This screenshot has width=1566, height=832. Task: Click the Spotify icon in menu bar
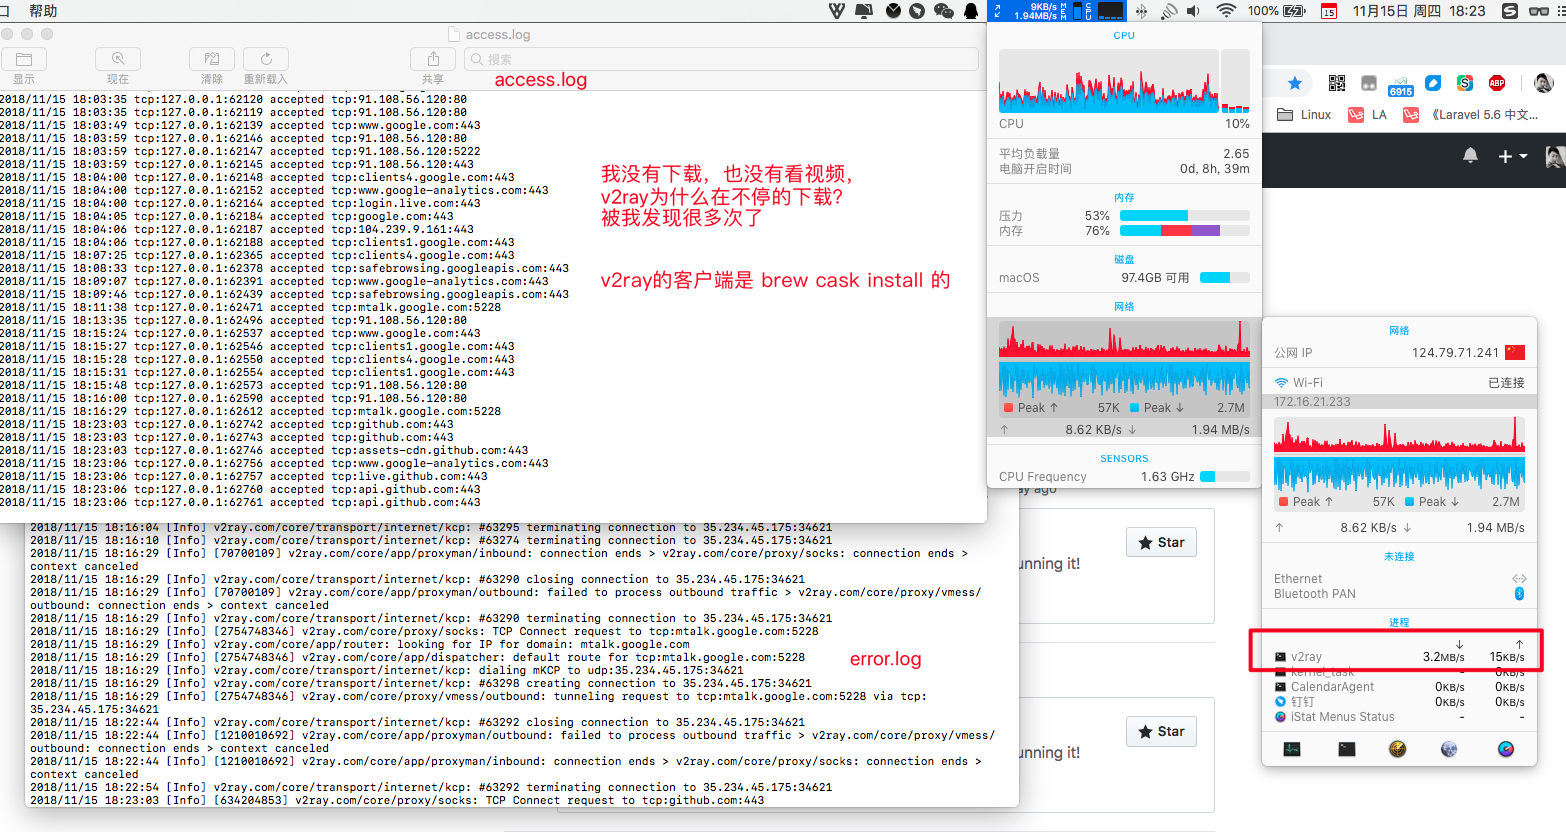point(1509,12)
